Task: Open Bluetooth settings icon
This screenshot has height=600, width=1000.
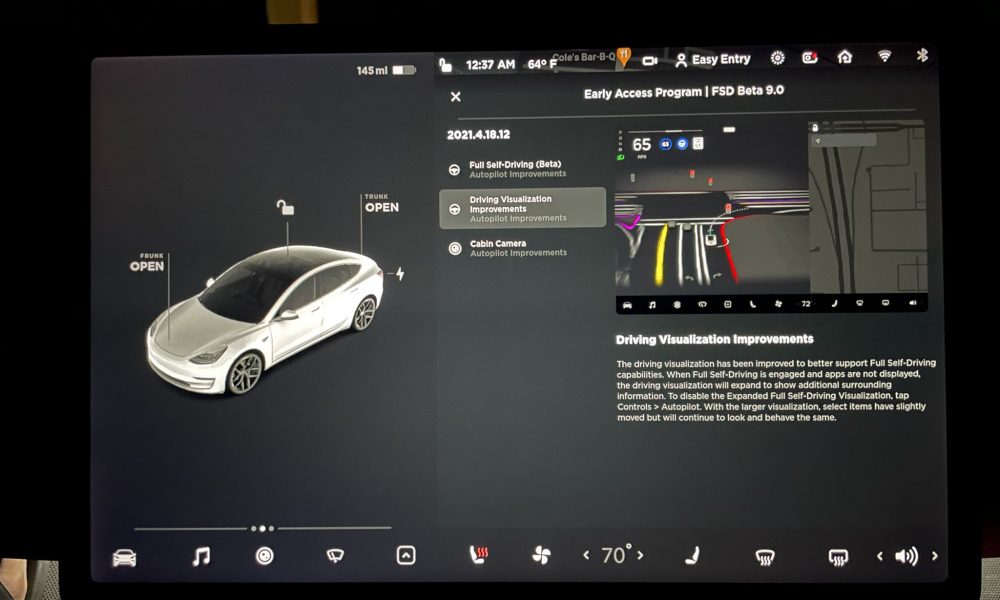Action: click(x=922, y=55)
